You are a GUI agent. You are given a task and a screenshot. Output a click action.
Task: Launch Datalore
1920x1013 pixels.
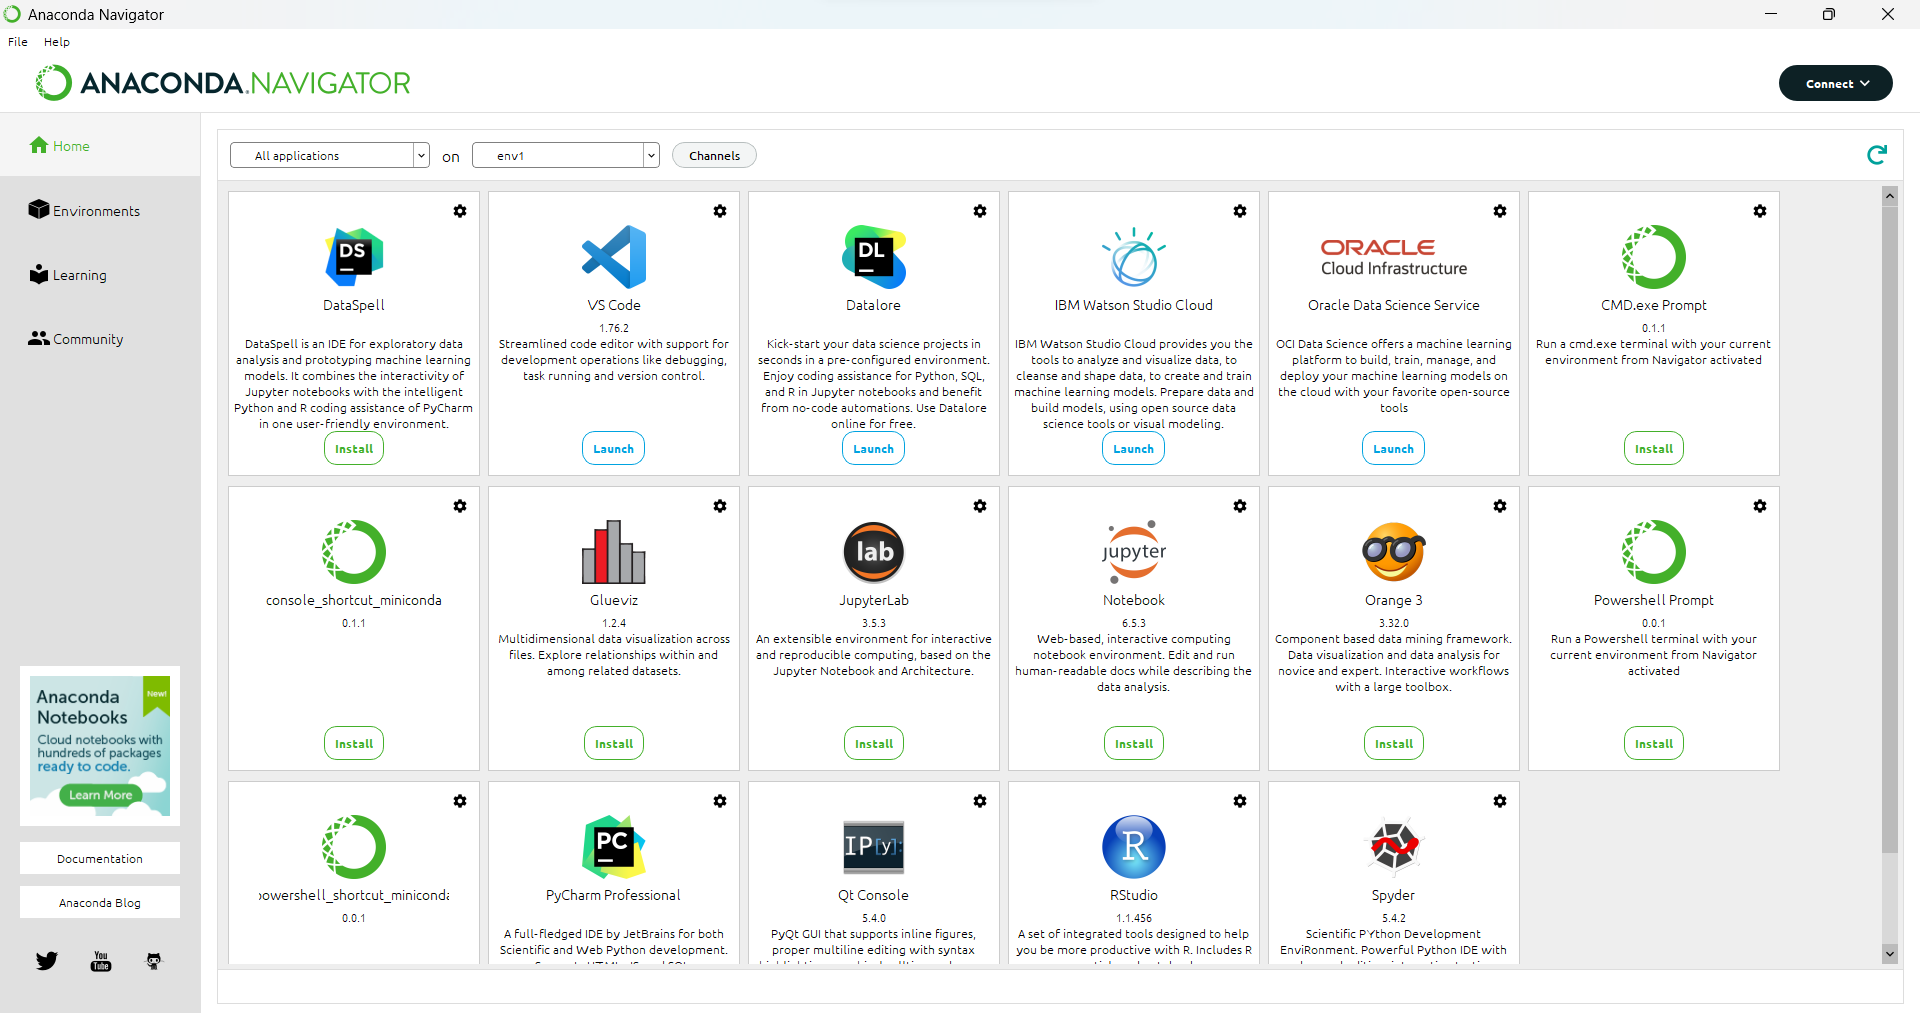874,449
